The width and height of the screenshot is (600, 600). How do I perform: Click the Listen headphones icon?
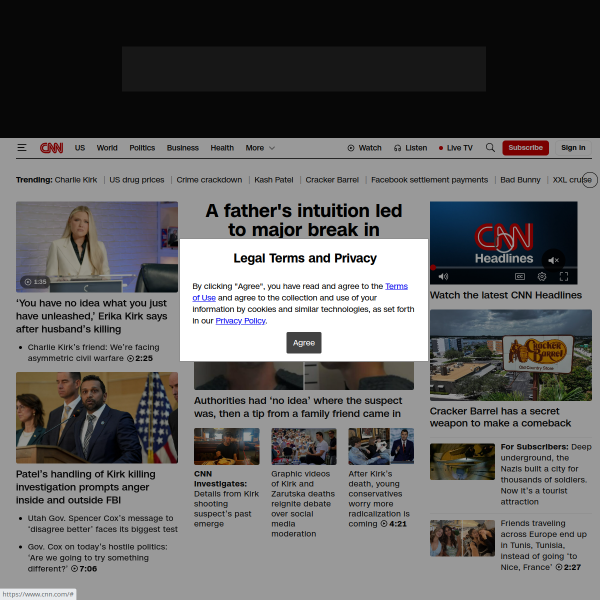(x=397, y=148)
